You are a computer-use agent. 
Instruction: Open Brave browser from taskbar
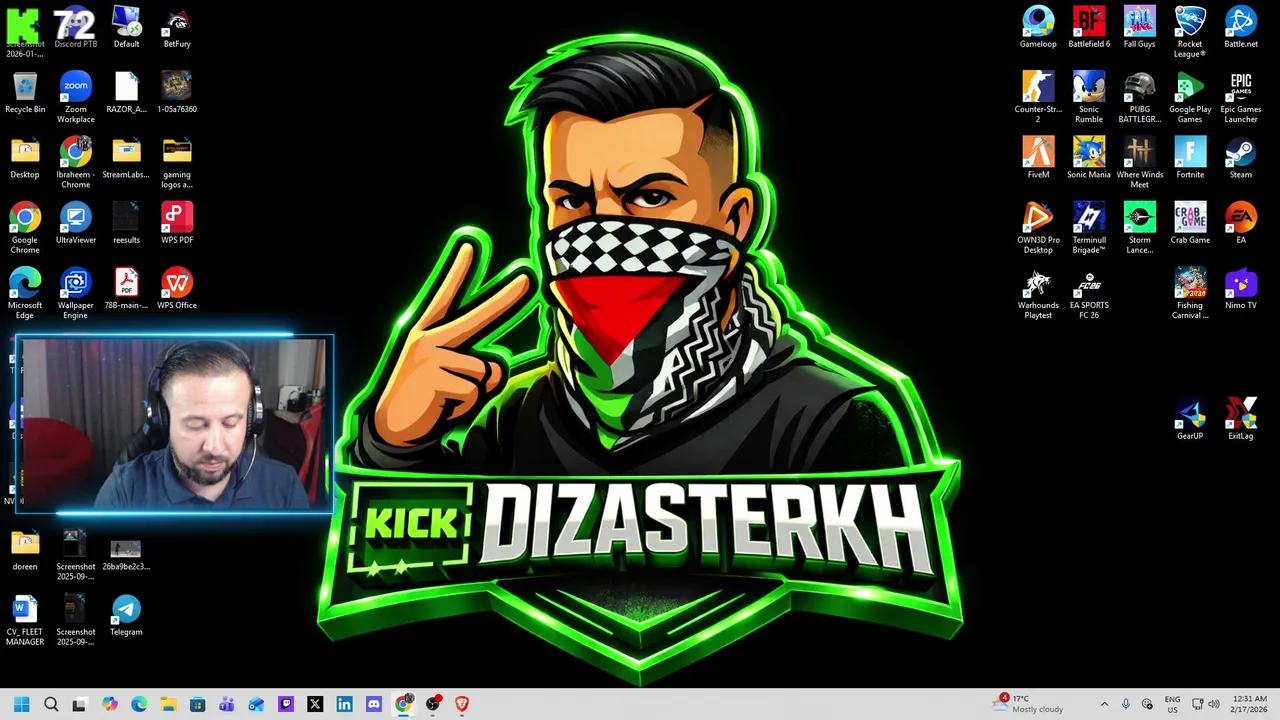point(462,704)
